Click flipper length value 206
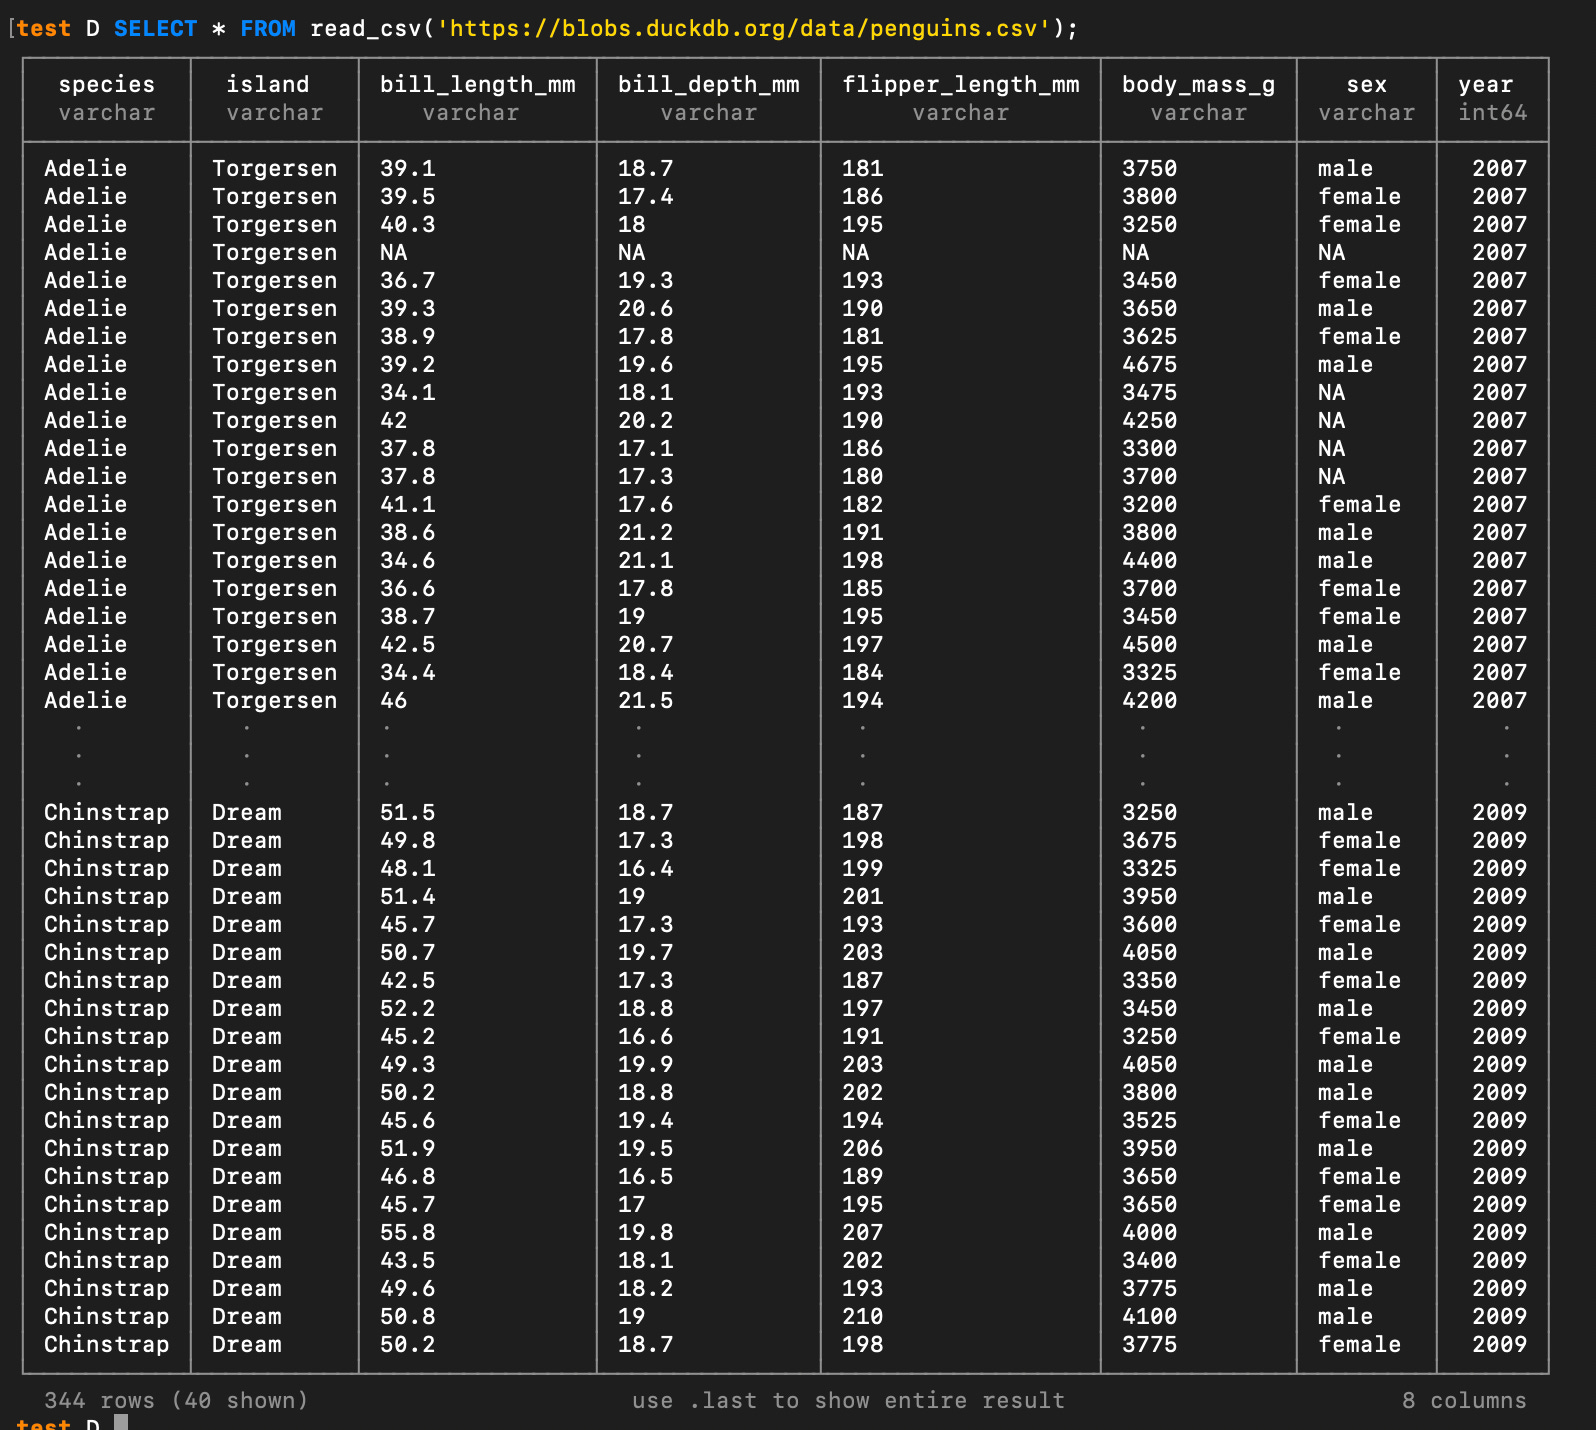This screenshot has height=1430, width=1596. point(863,1148)
